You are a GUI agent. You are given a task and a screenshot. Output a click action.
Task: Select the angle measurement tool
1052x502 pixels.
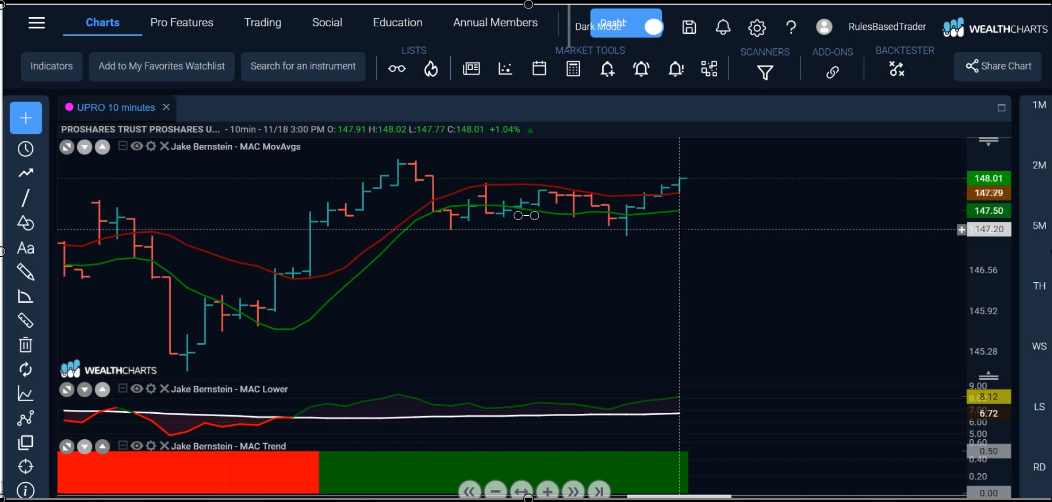[x=25, y=296]
